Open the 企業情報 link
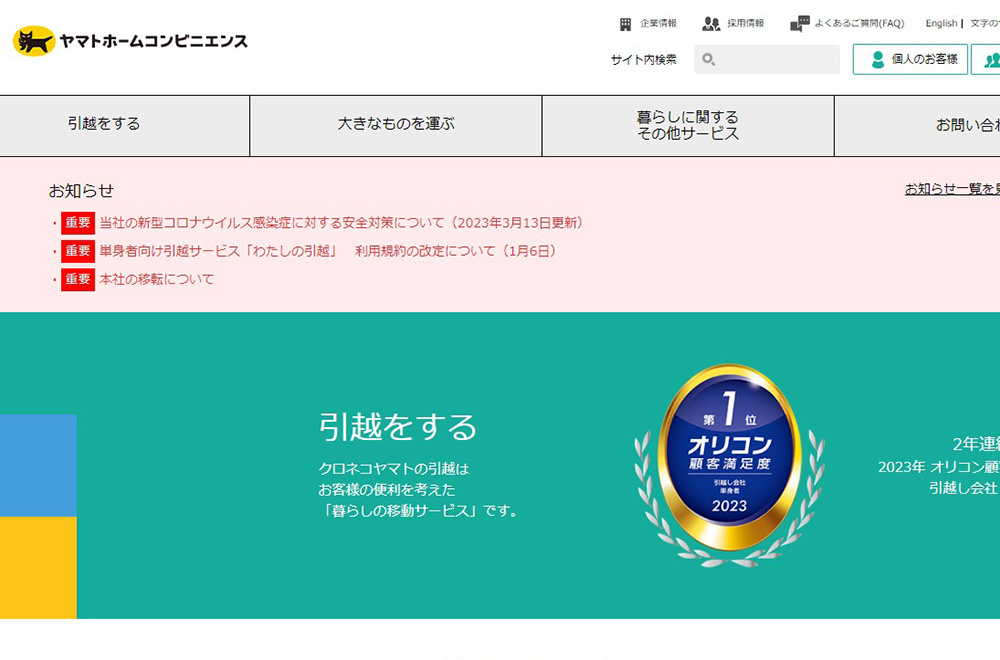This screenshot has width=1000, height=660. (658, 24)
